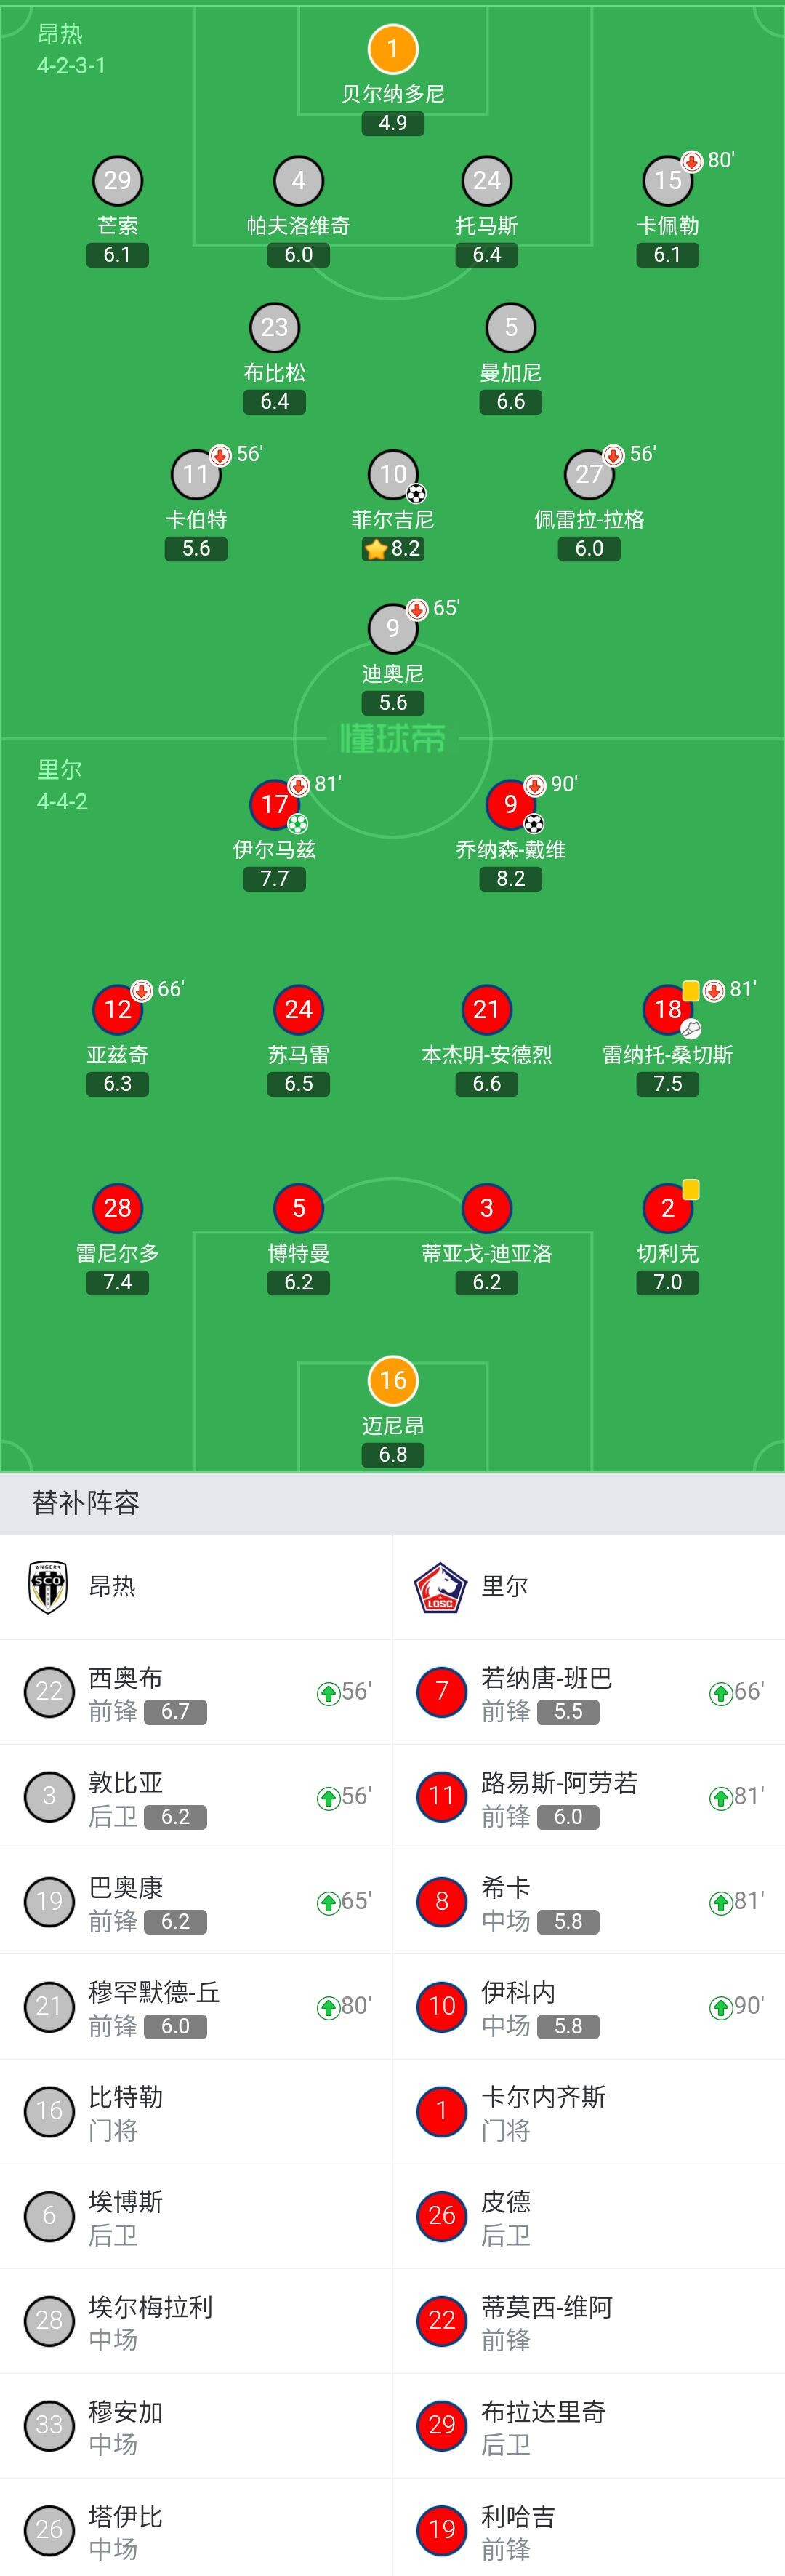Viewport: 785px width, 2576px height.
Task: Open Lille LOSC club crest icon
Action: click(440, 1587)
